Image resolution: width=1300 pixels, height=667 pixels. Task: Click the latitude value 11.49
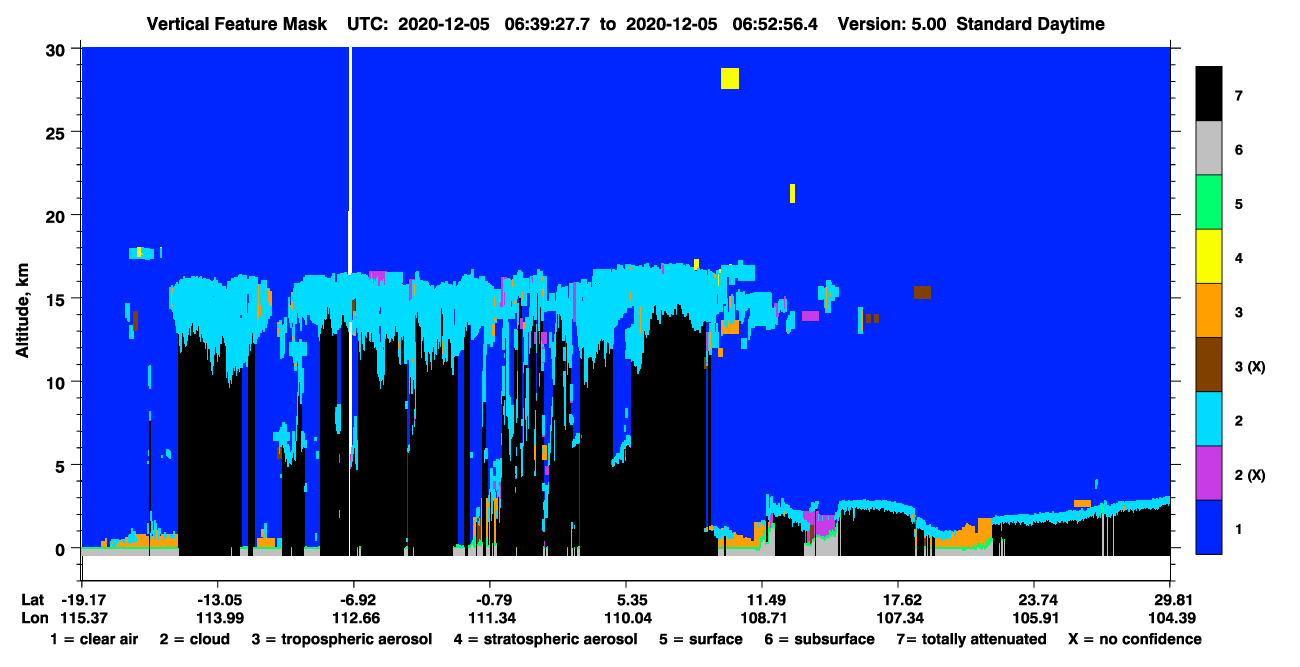coord(766,600)
